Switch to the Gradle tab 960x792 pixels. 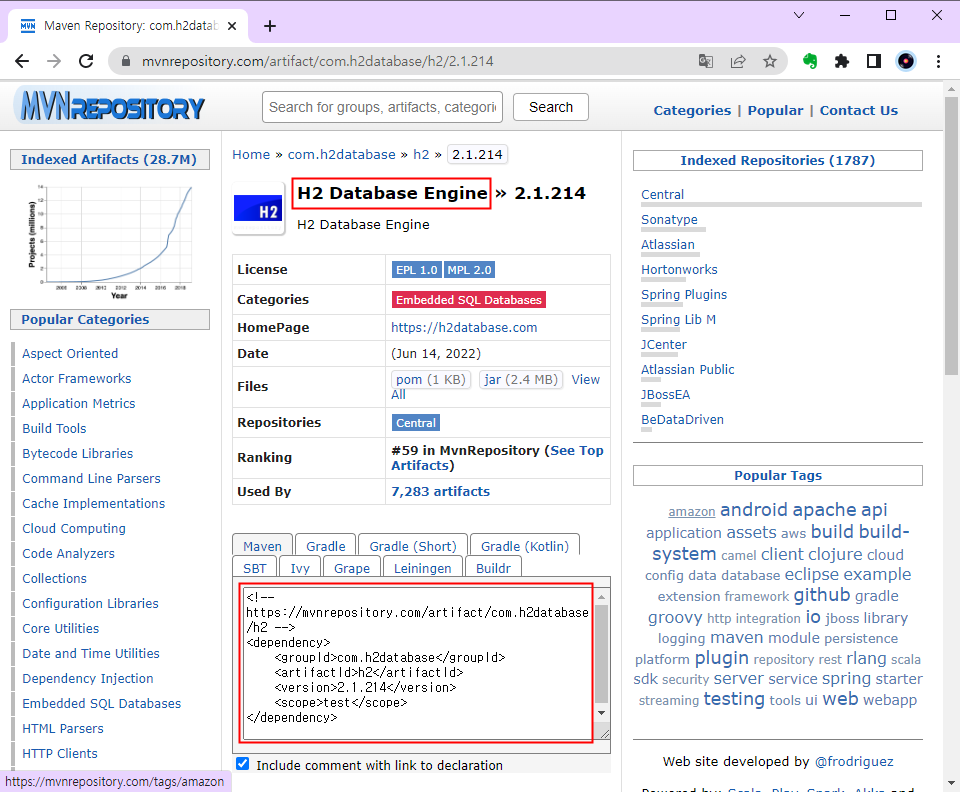tap(326, 545)
